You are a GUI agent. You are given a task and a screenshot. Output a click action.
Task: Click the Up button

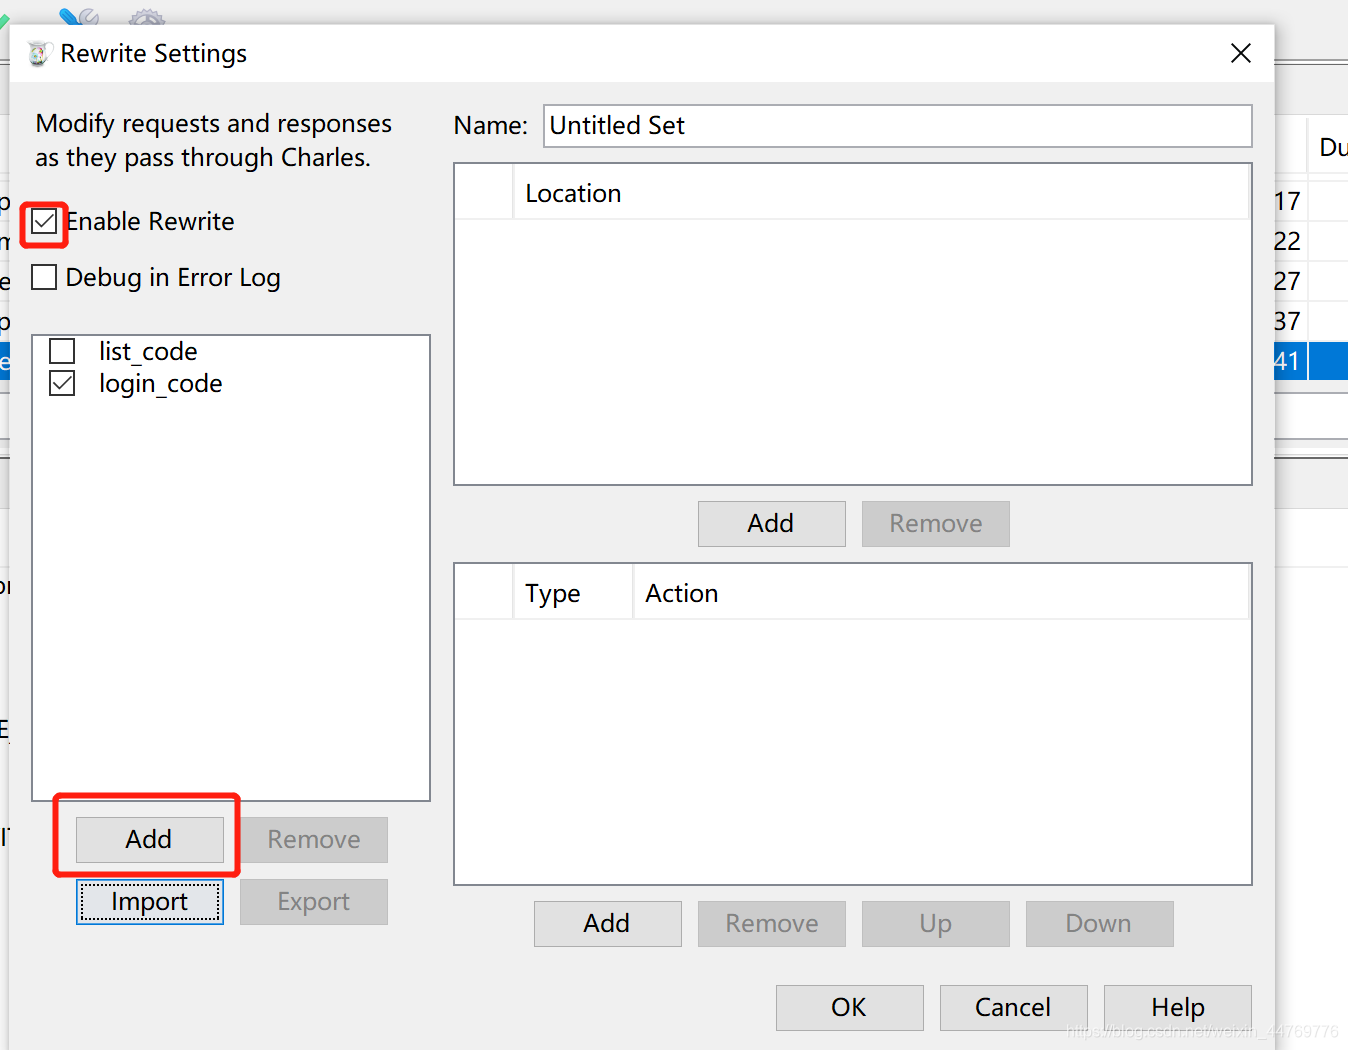(936, 924)
